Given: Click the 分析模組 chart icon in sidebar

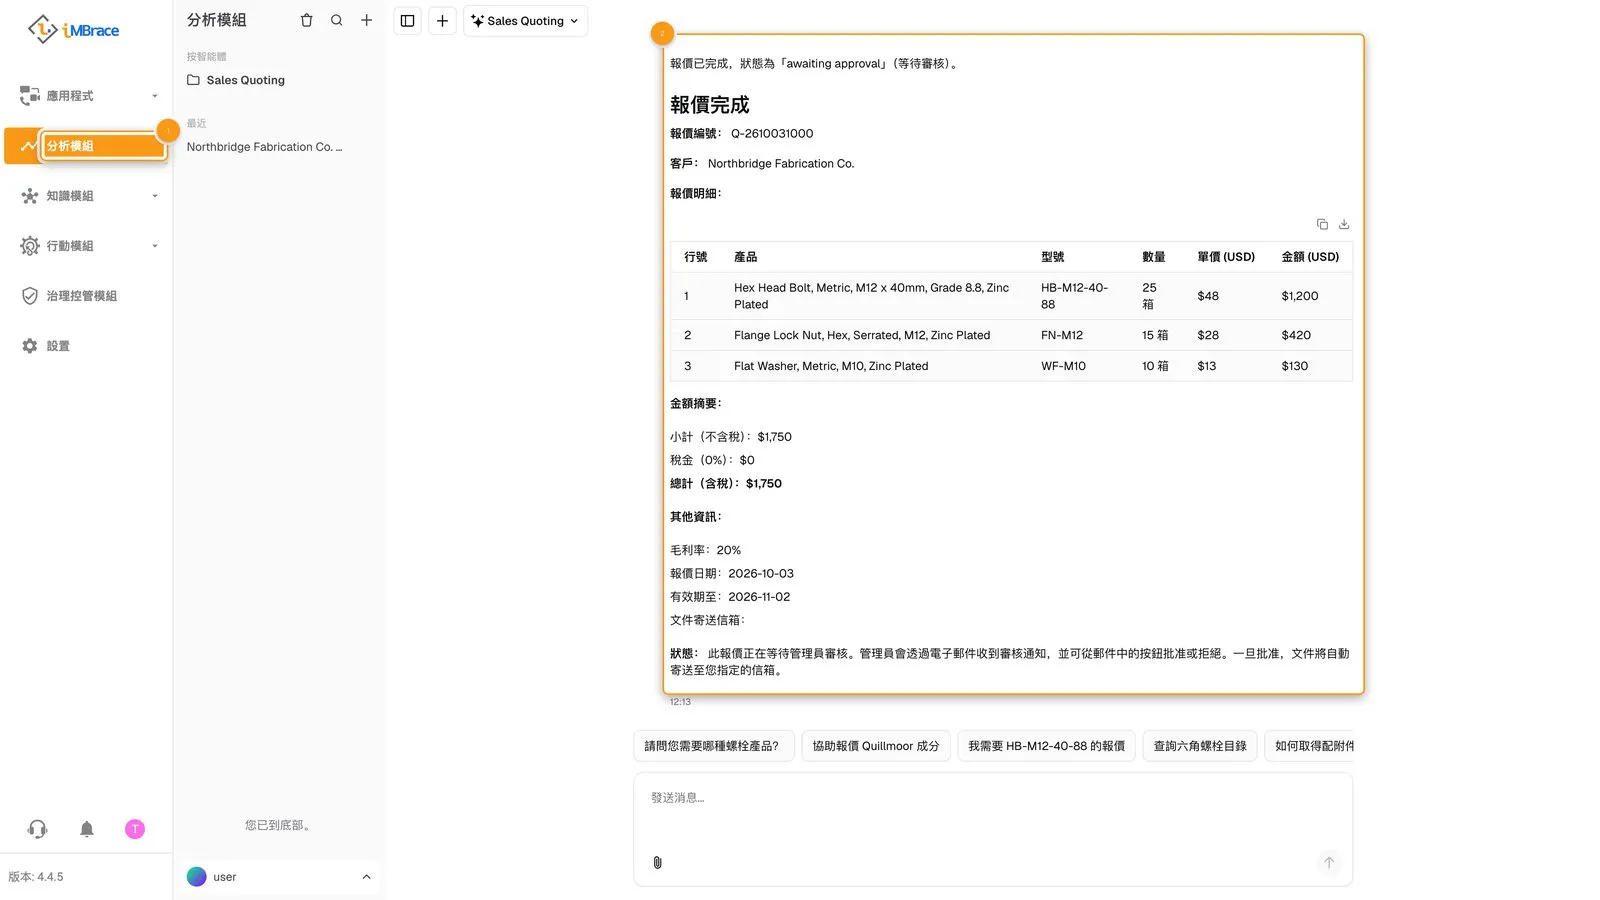Looking at the screenshot, I should pos(28,146).
